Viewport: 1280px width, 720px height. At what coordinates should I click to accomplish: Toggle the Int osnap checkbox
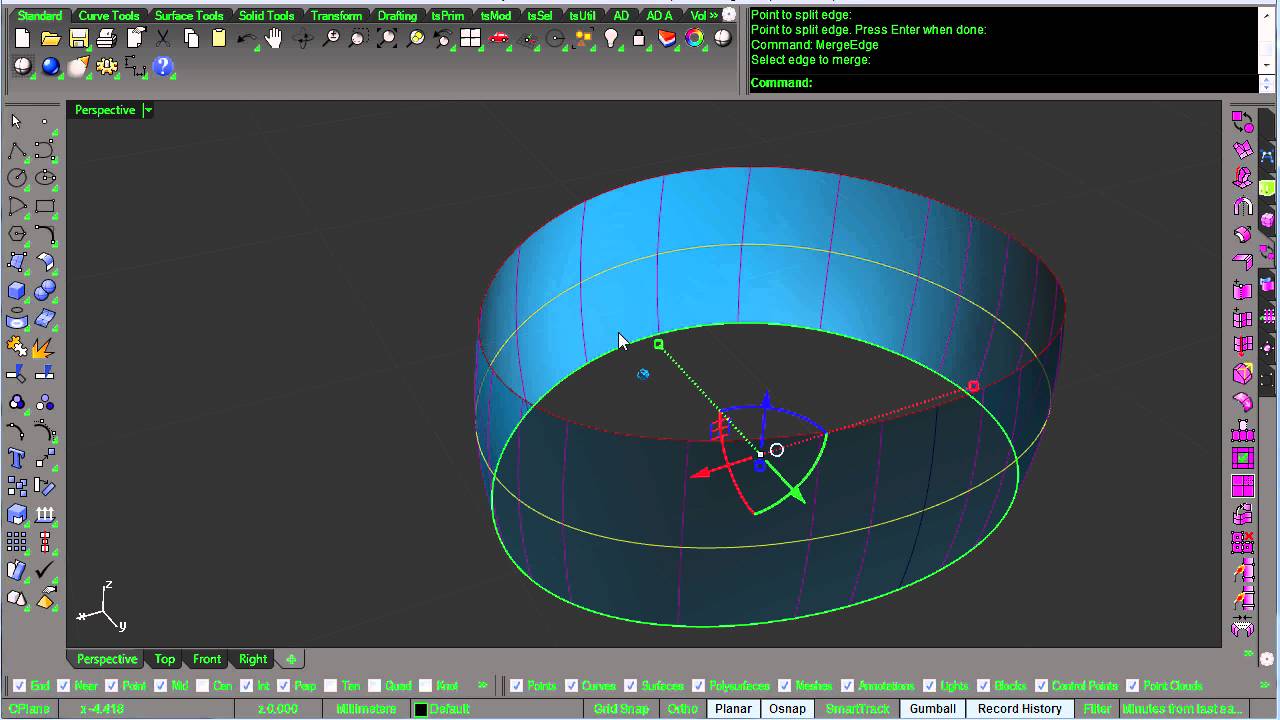(247, 686)
